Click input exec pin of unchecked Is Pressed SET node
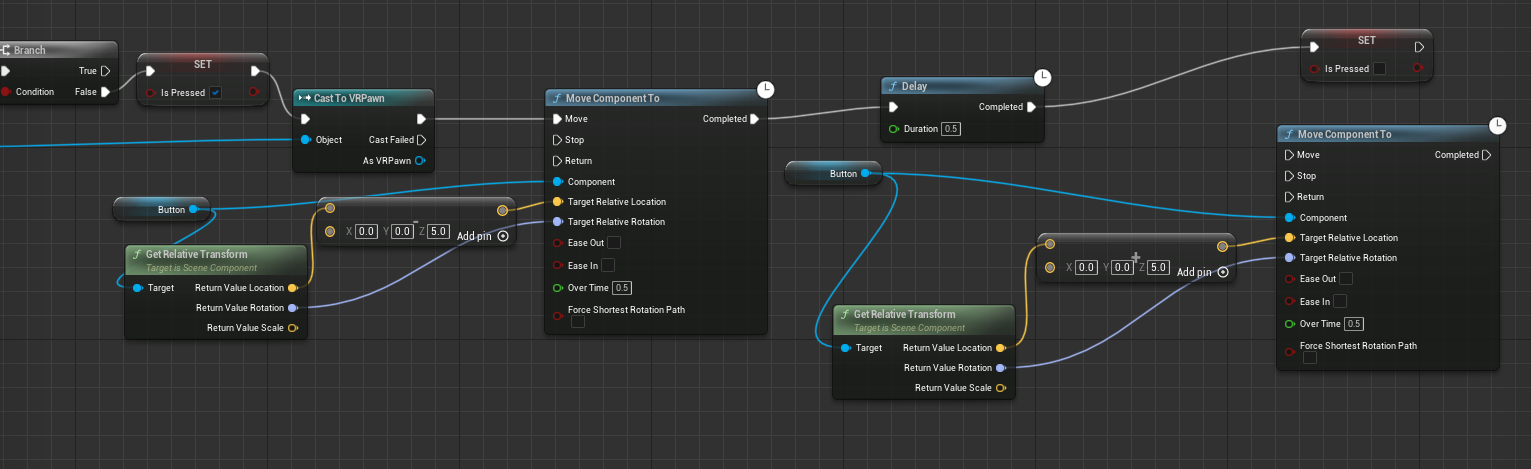This screenshot has width=1531, height=469. 1315,46
